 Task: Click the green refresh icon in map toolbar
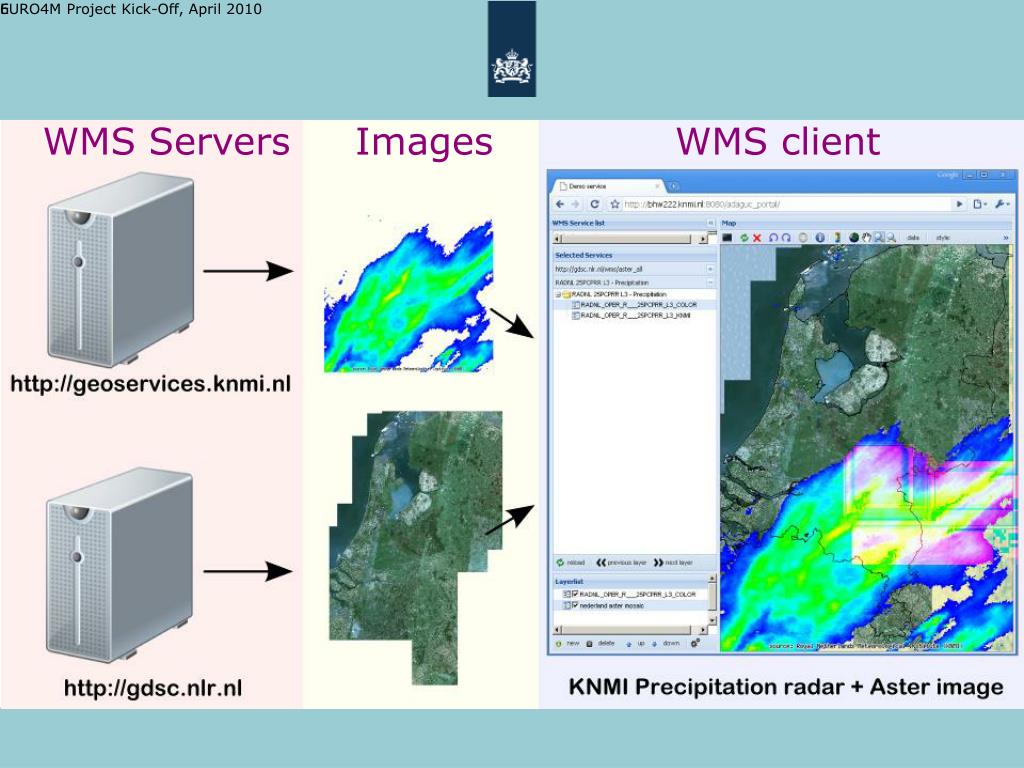744,238
